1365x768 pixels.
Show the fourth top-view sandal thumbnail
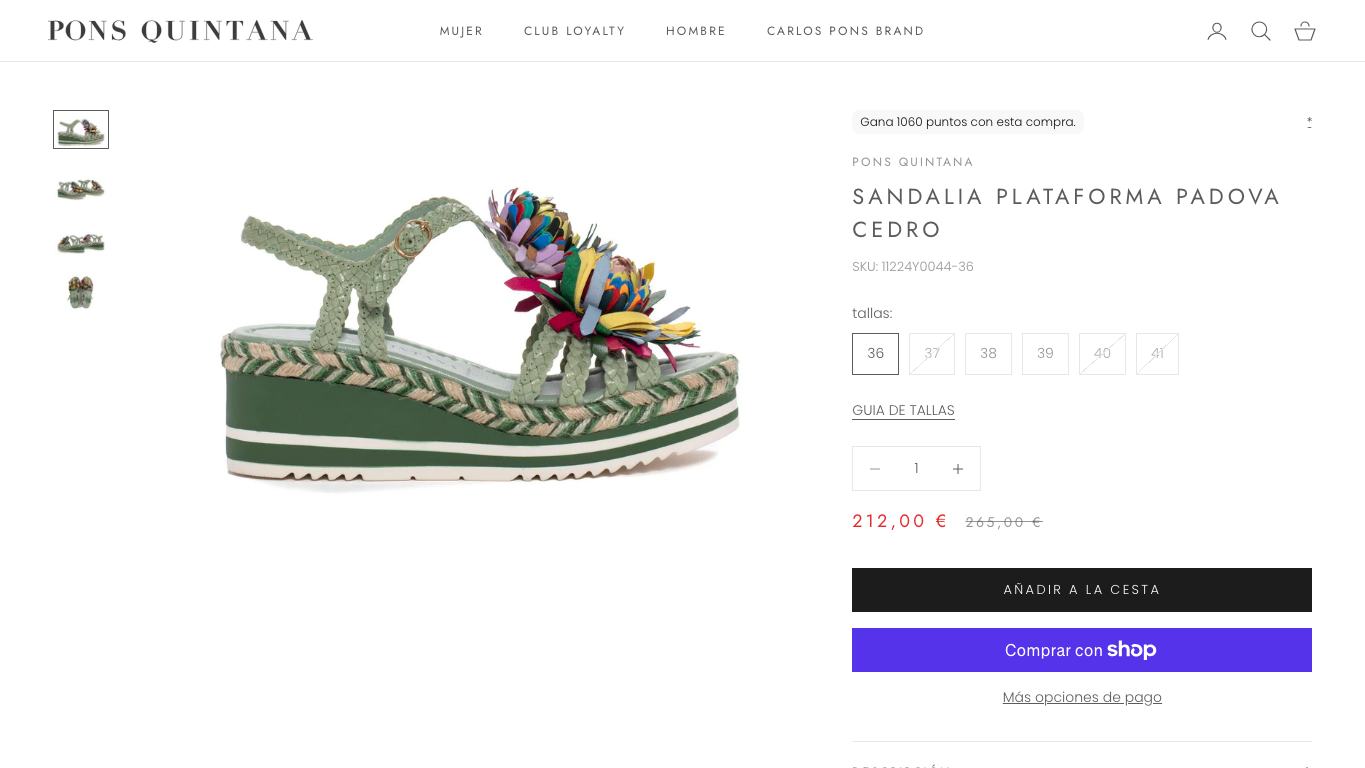point(81,292)
